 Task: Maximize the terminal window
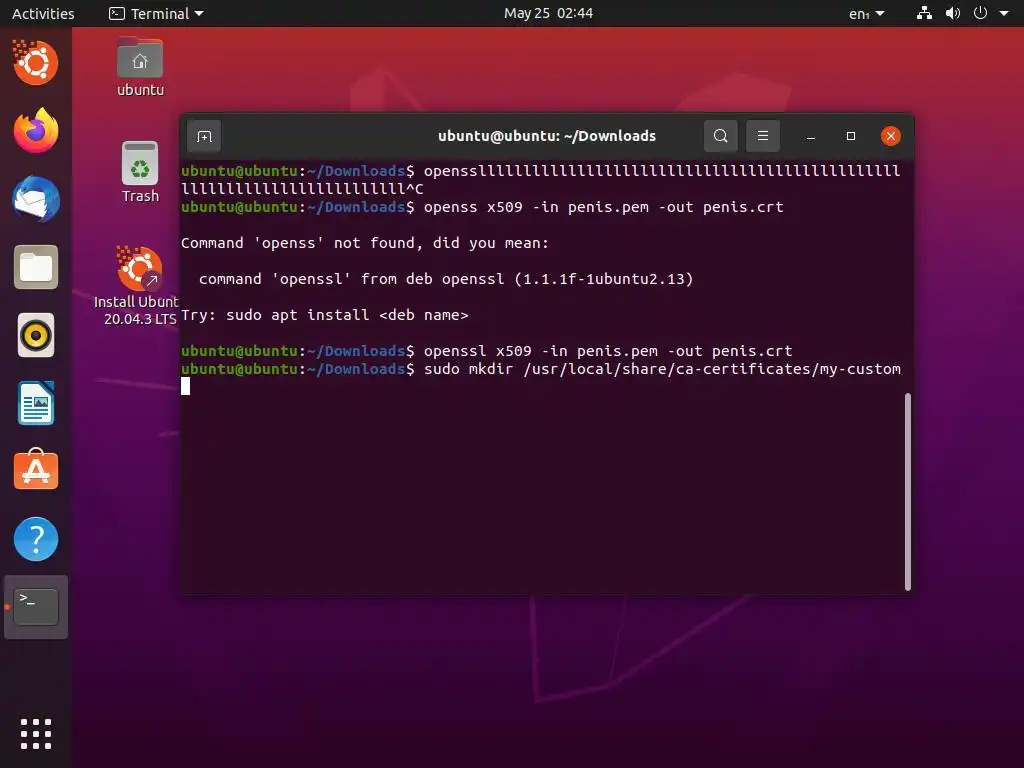(850, 136)
